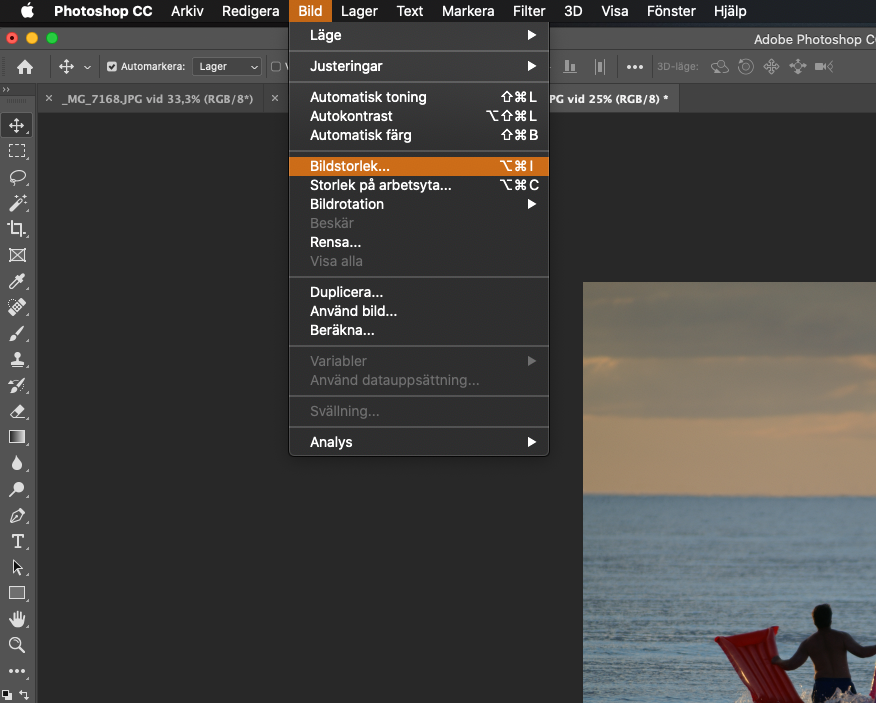Select the Path Selection tool

(17, 567)
